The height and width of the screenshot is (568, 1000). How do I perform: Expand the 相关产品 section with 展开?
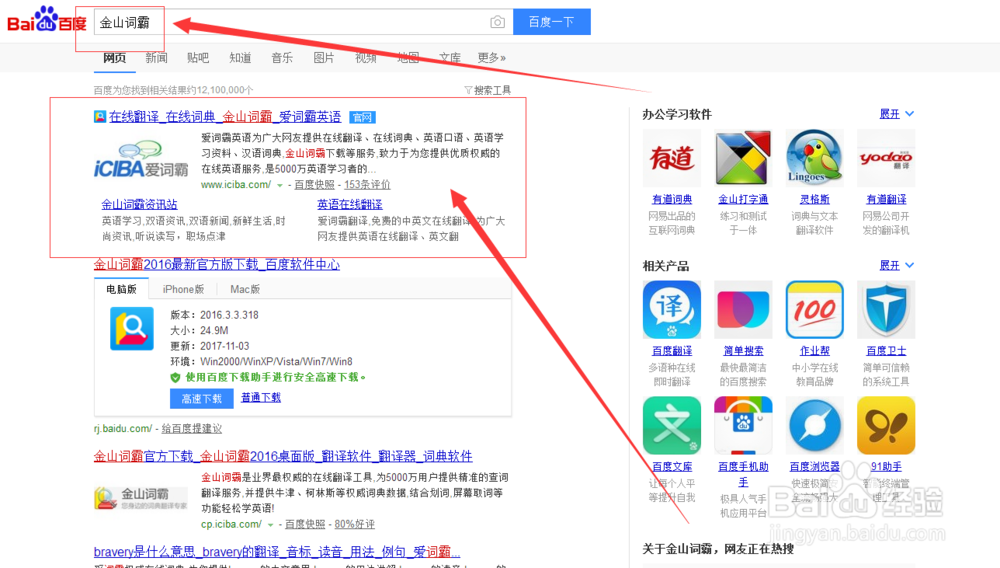tap(896, 265)
